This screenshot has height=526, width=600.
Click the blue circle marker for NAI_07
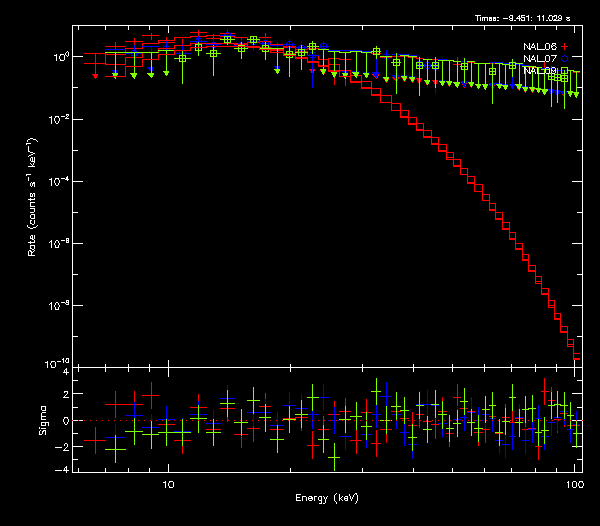point(564,59)
